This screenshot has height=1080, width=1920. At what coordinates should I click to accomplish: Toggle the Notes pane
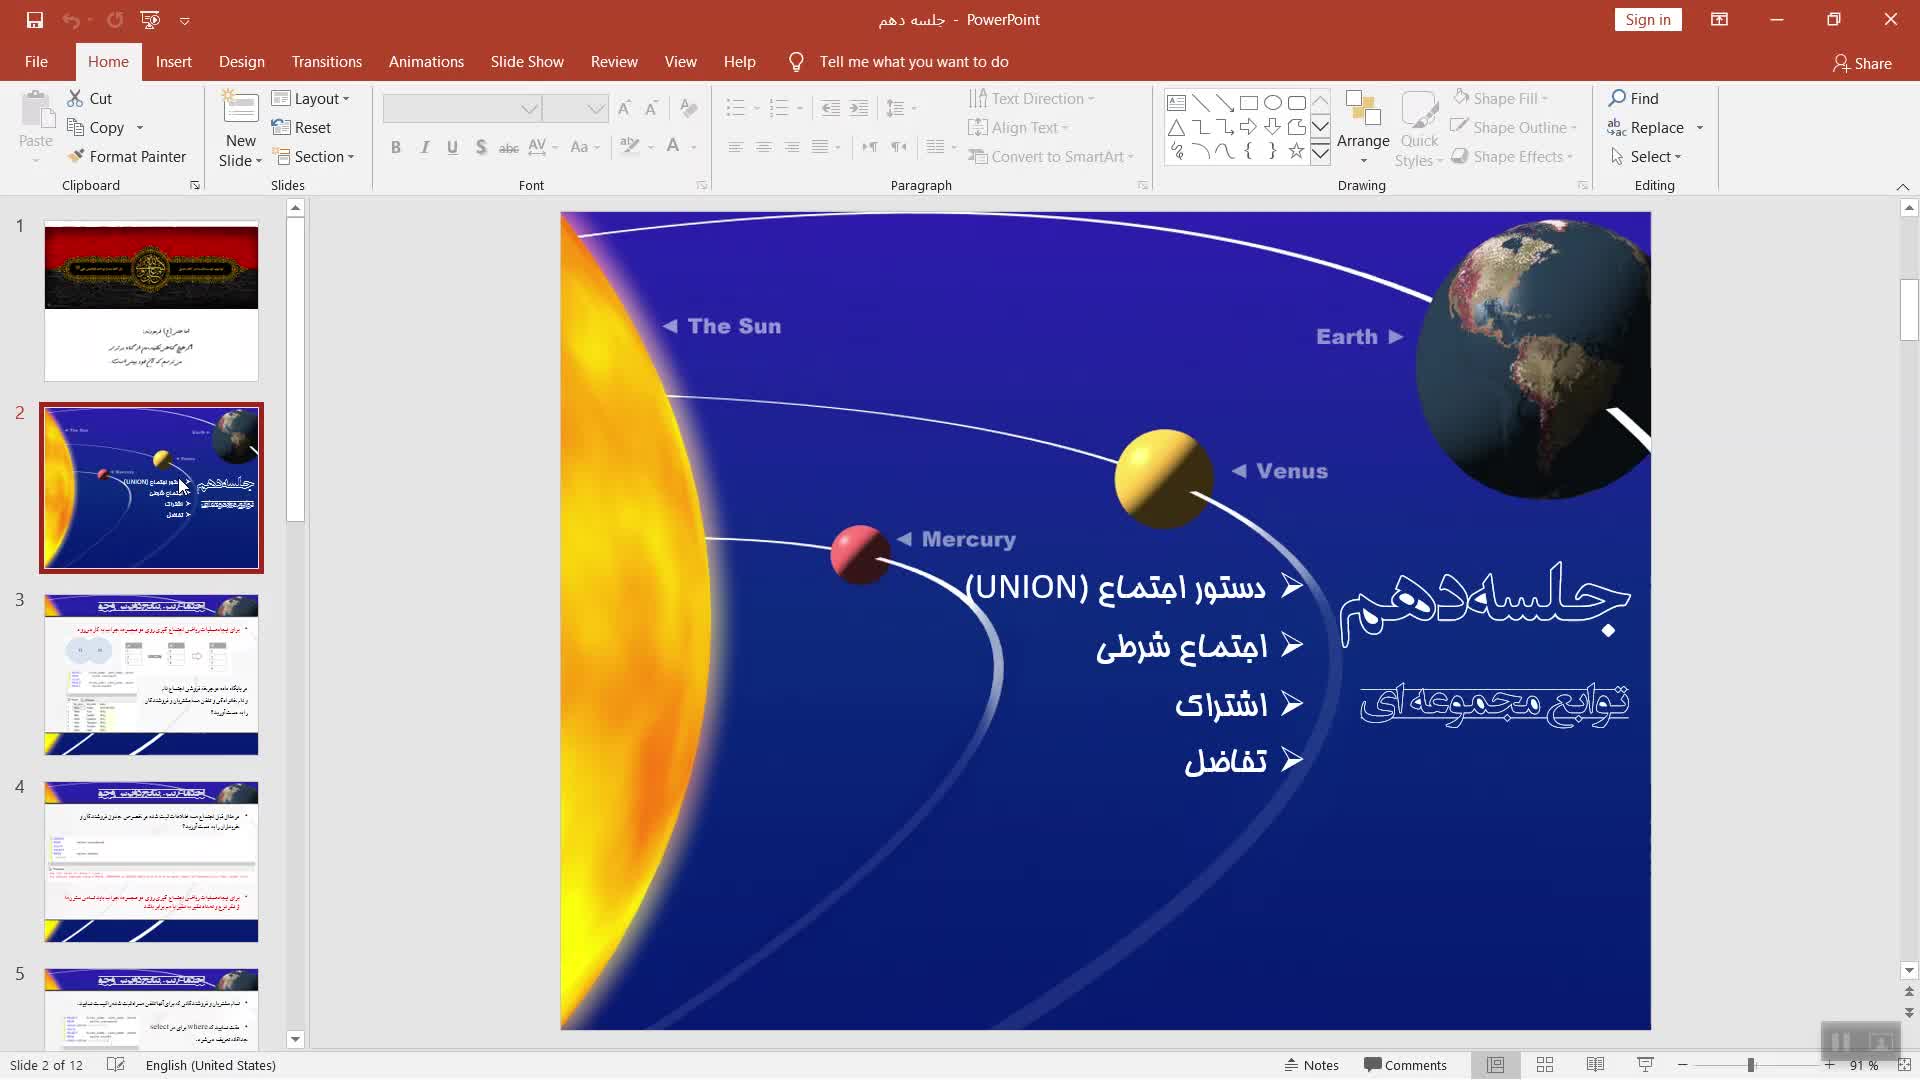(x=1311, y=1065)
